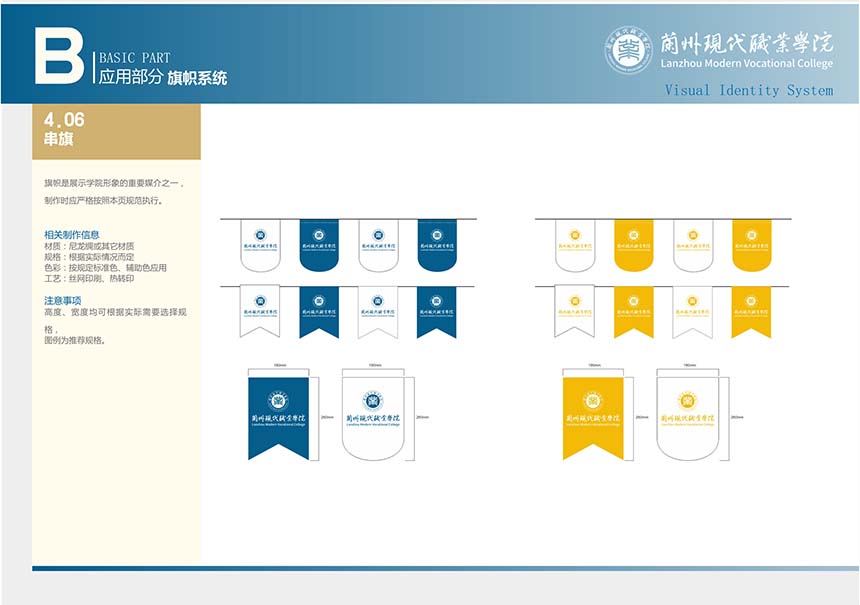Click the 注意事项 heading
The width and height of the screenshot is (860, 605).
point(62,300)
